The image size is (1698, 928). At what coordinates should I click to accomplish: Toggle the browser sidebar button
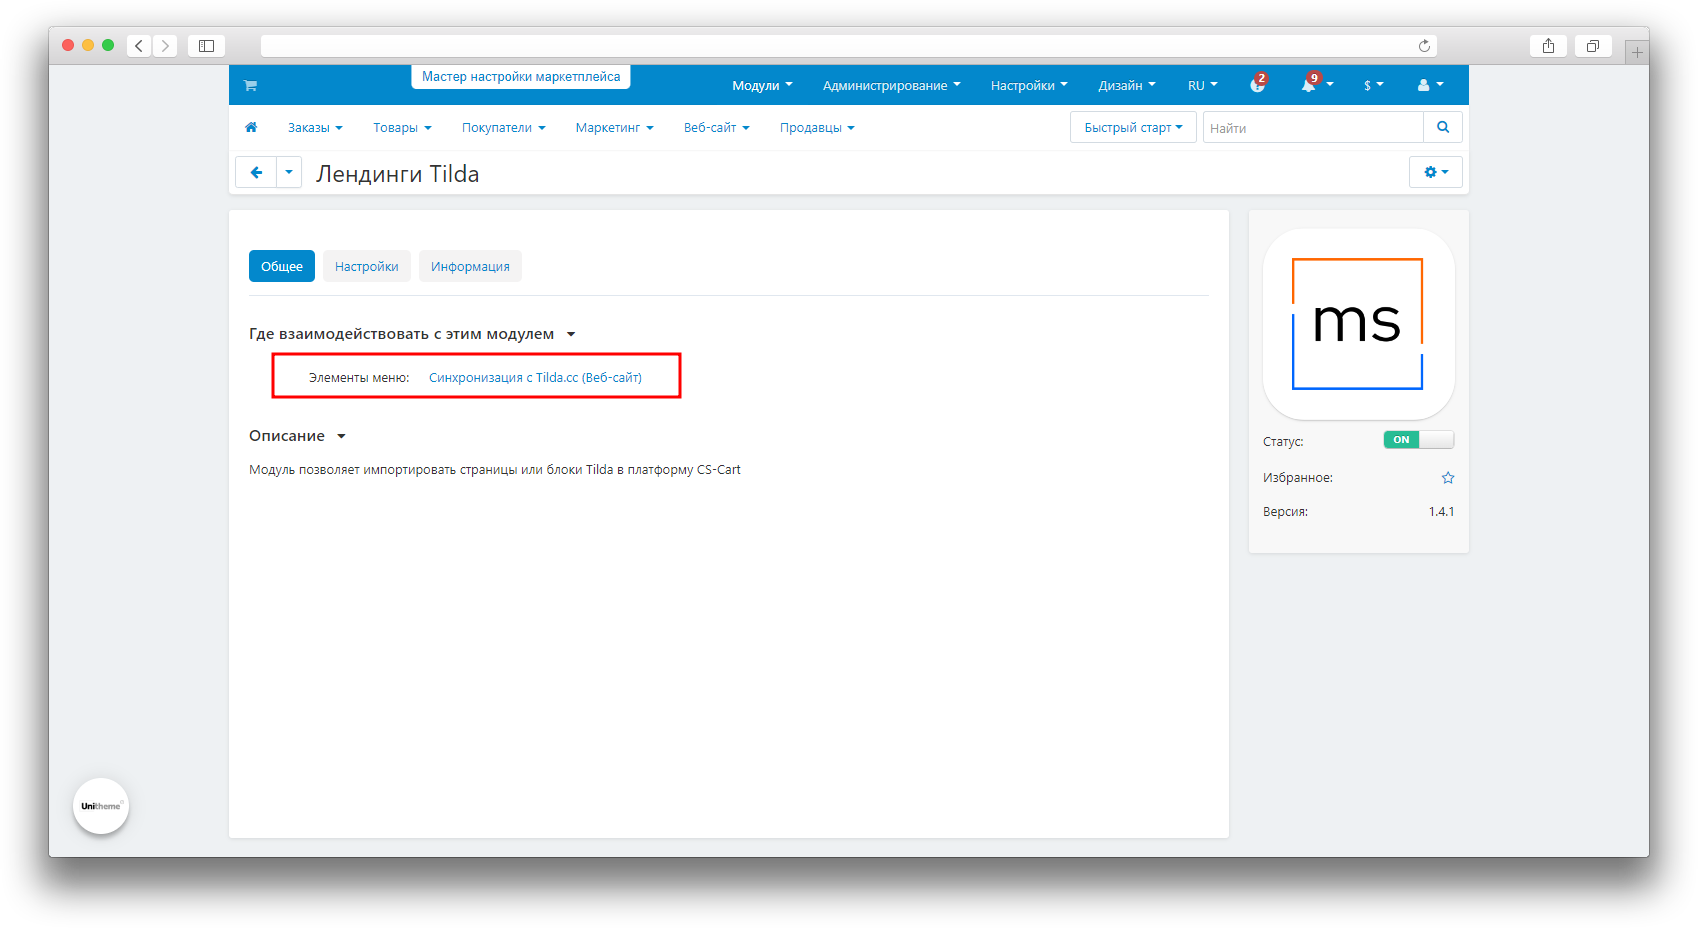click(206, 46)
